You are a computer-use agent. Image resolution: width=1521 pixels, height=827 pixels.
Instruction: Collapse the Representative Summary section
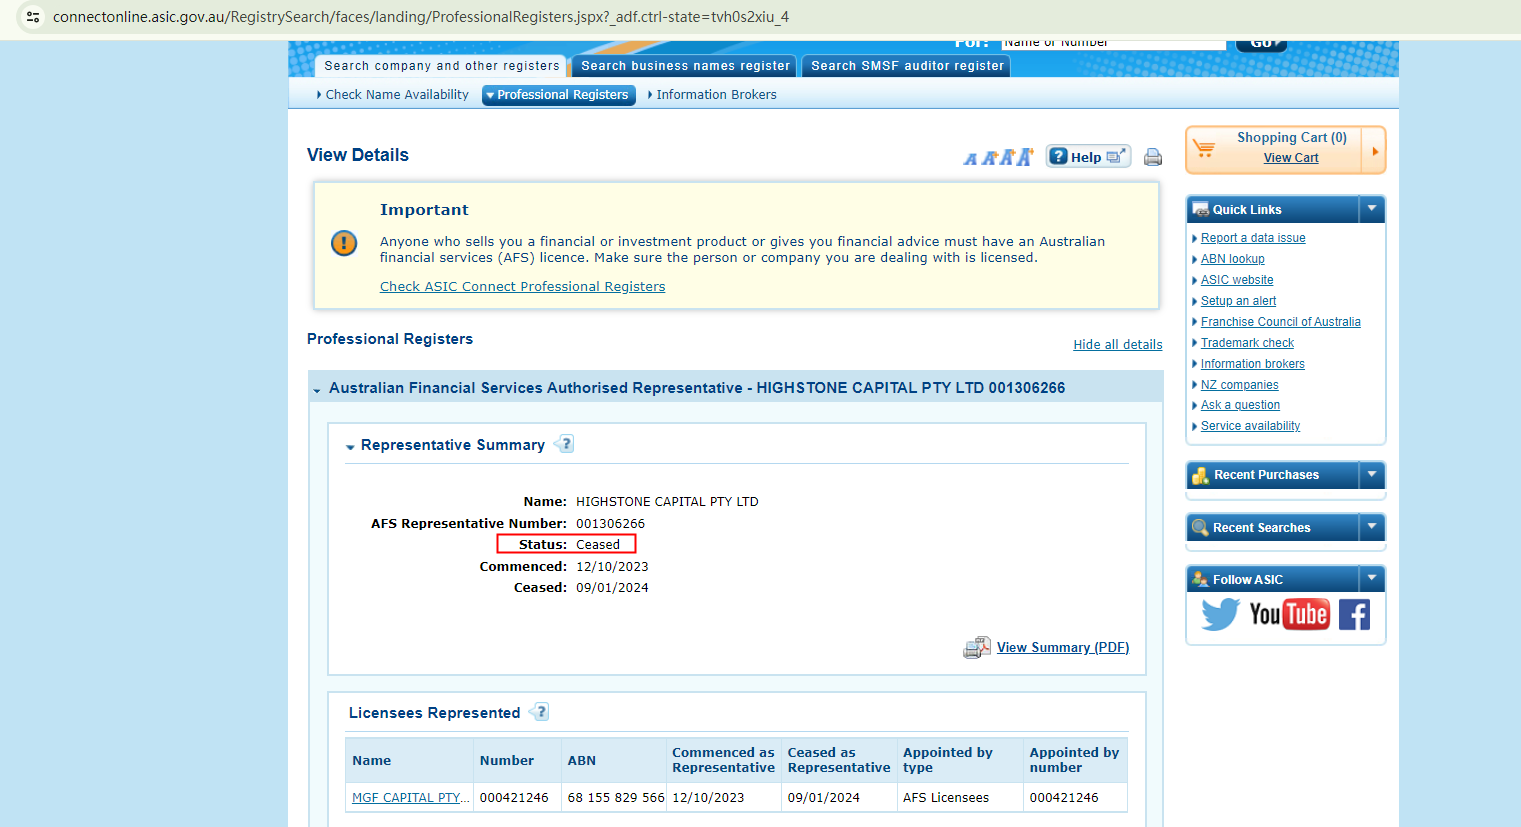click(350, 447)
